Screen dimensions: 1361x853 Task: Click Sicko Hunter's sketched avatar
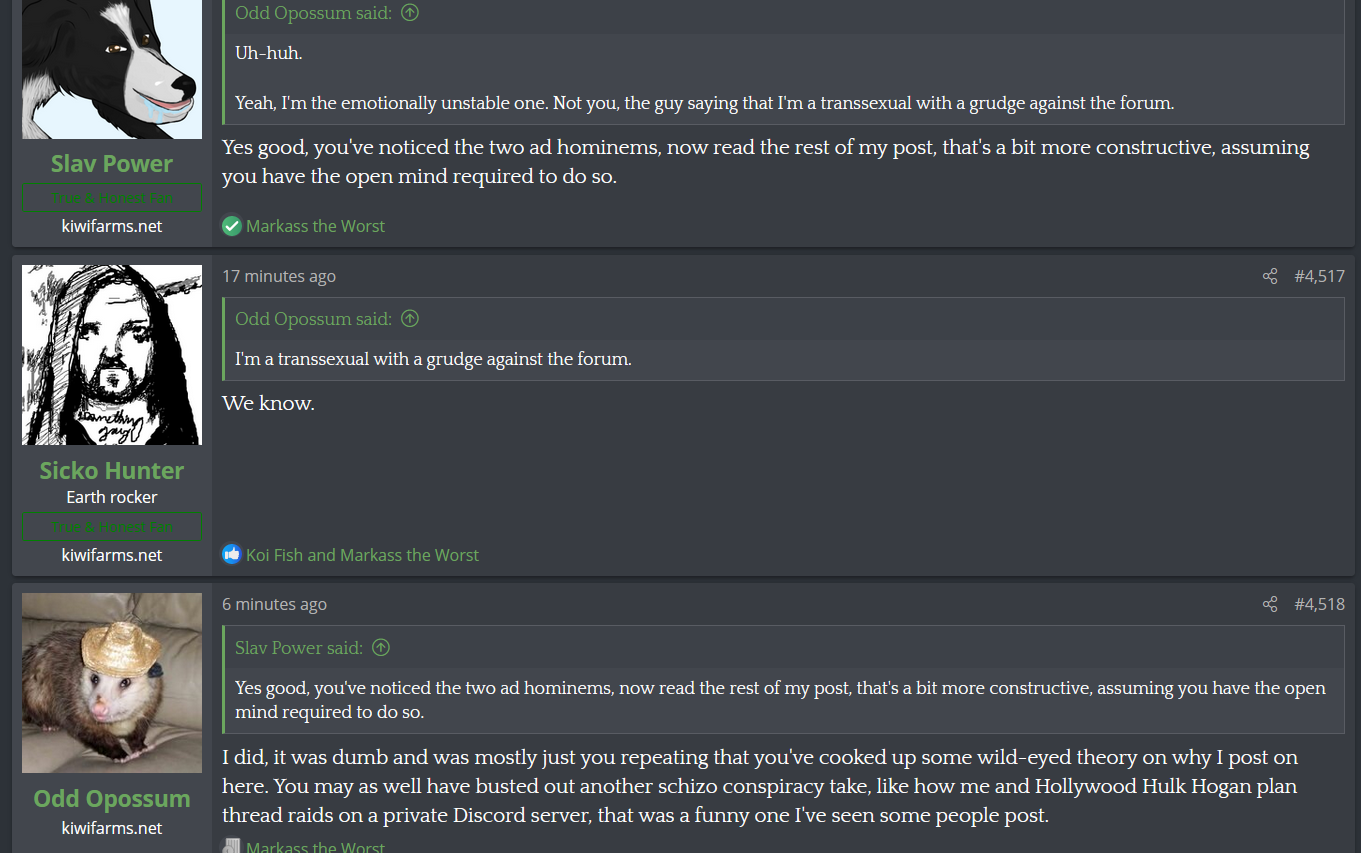pyautogui.click(x=112, y=355)
